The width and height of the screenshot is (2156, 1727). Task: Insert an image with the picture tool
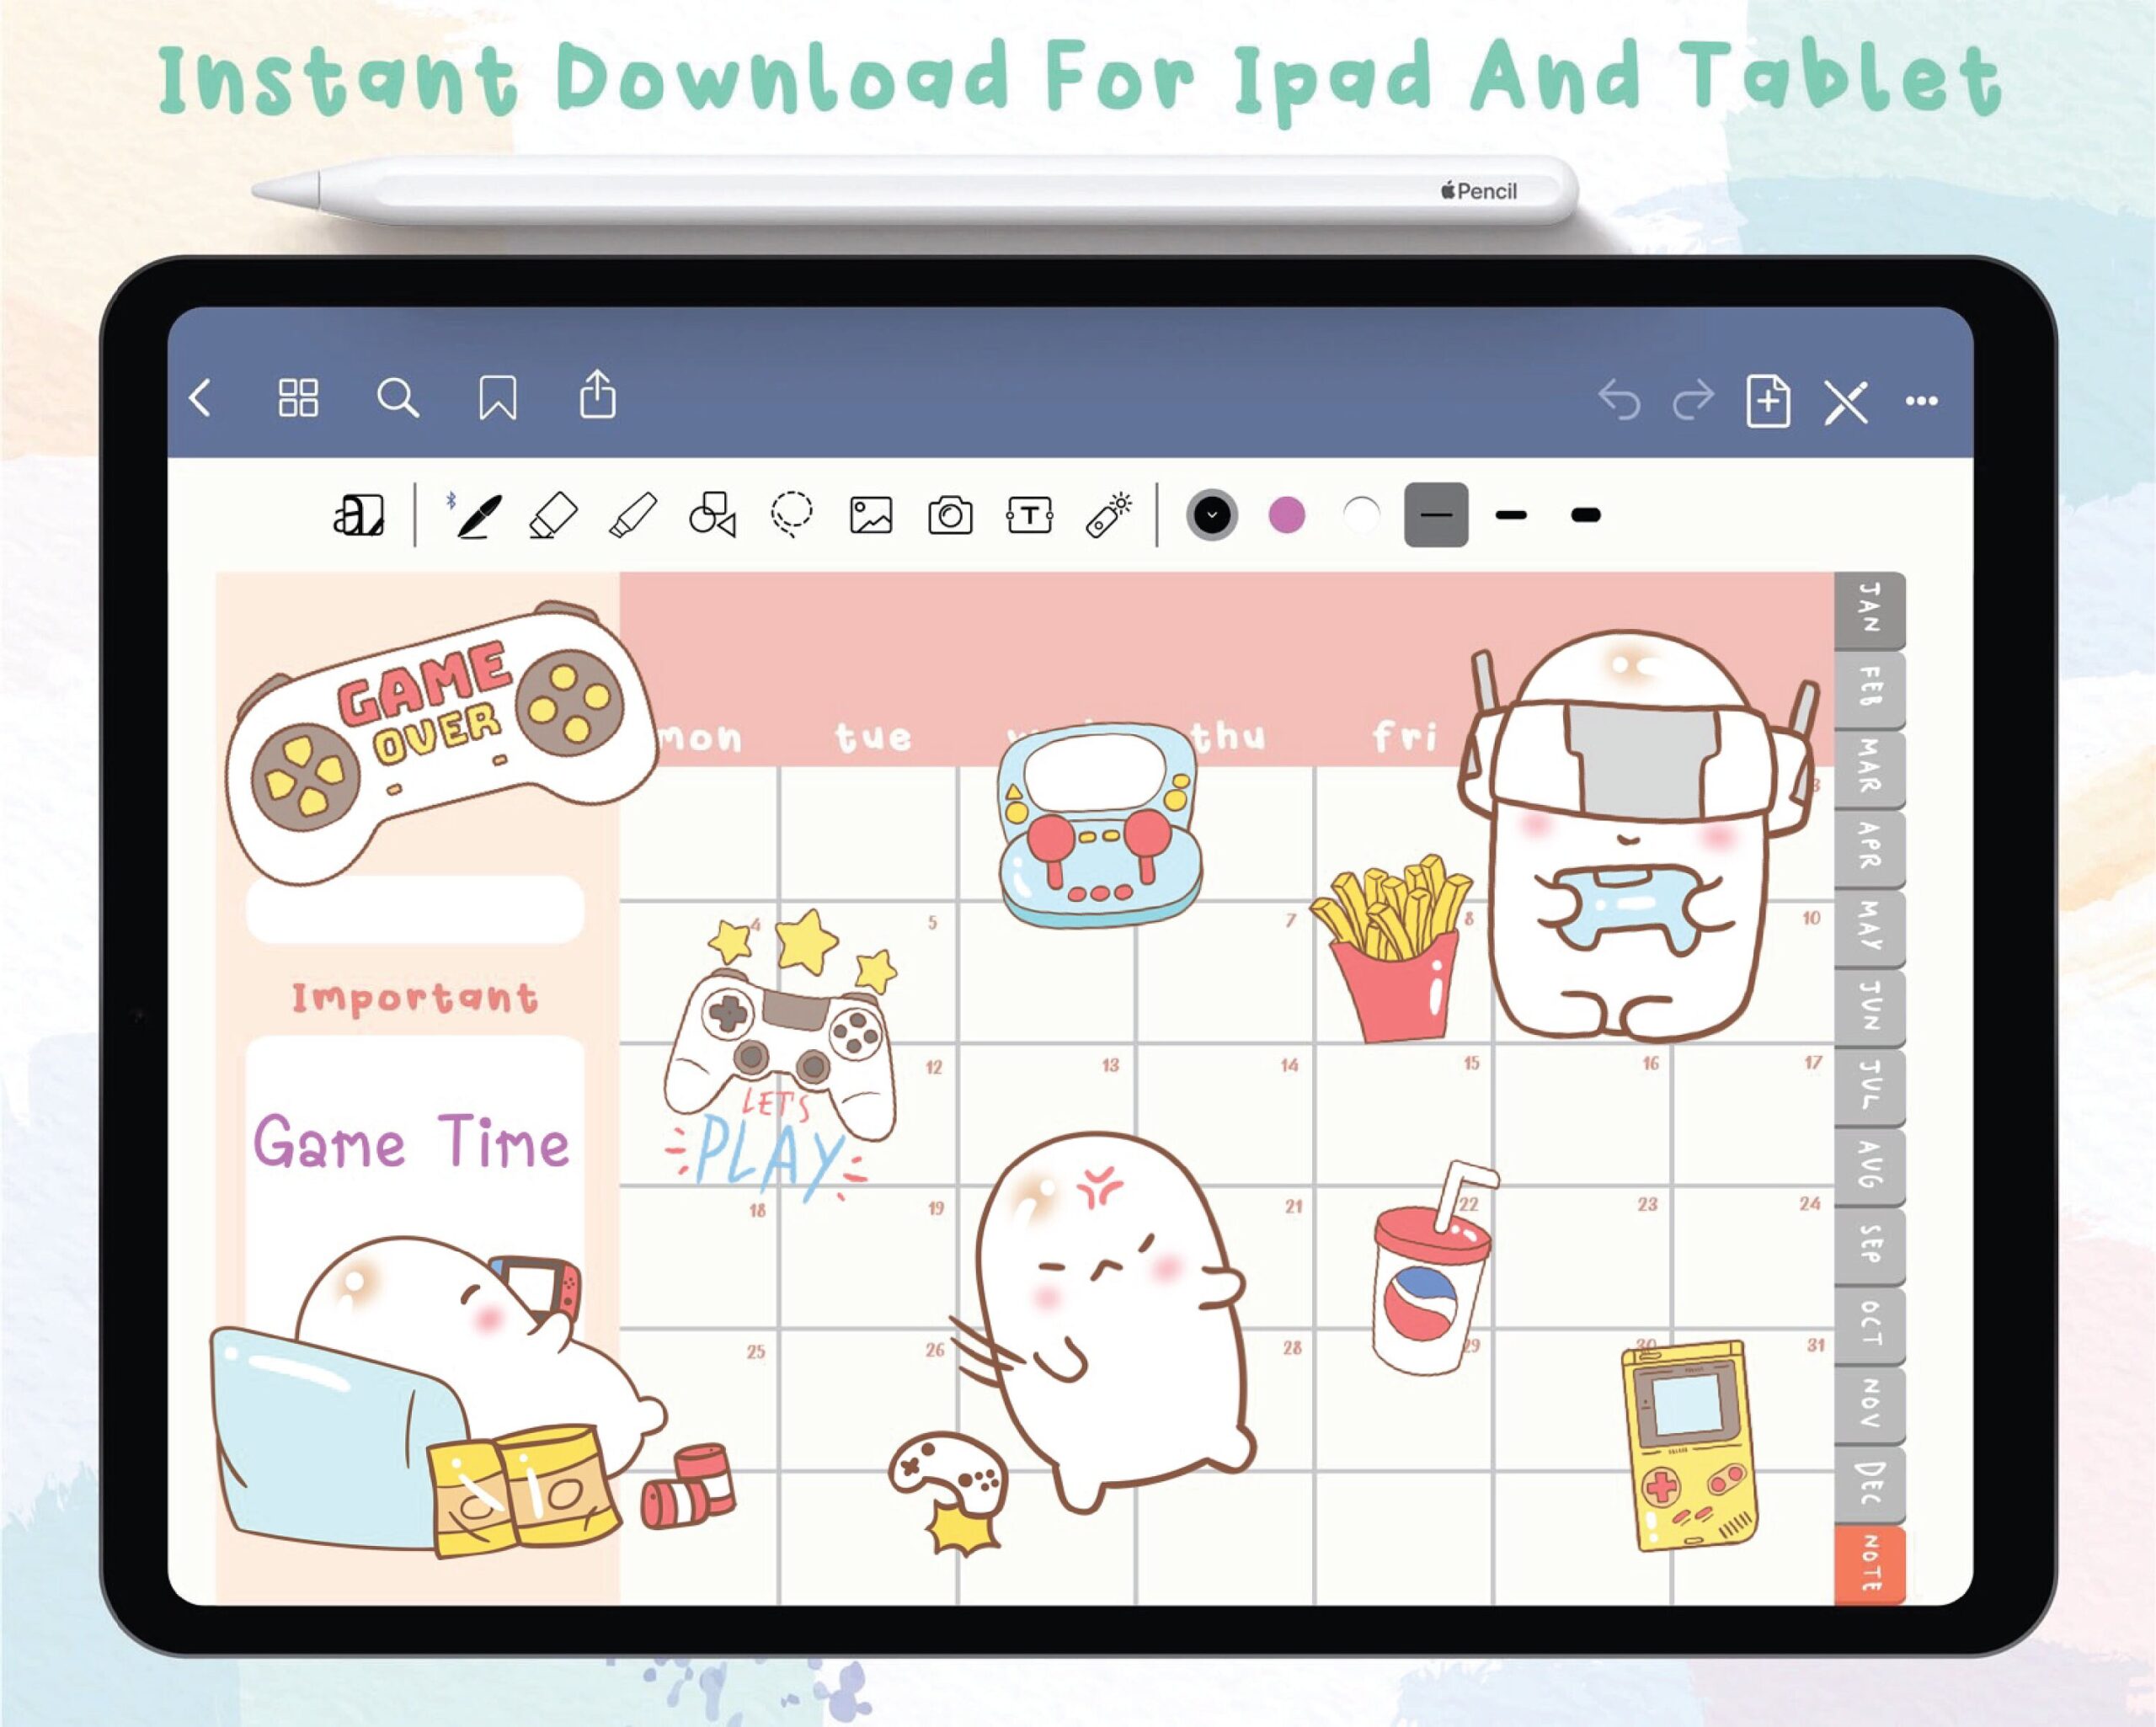pos(871,516)
